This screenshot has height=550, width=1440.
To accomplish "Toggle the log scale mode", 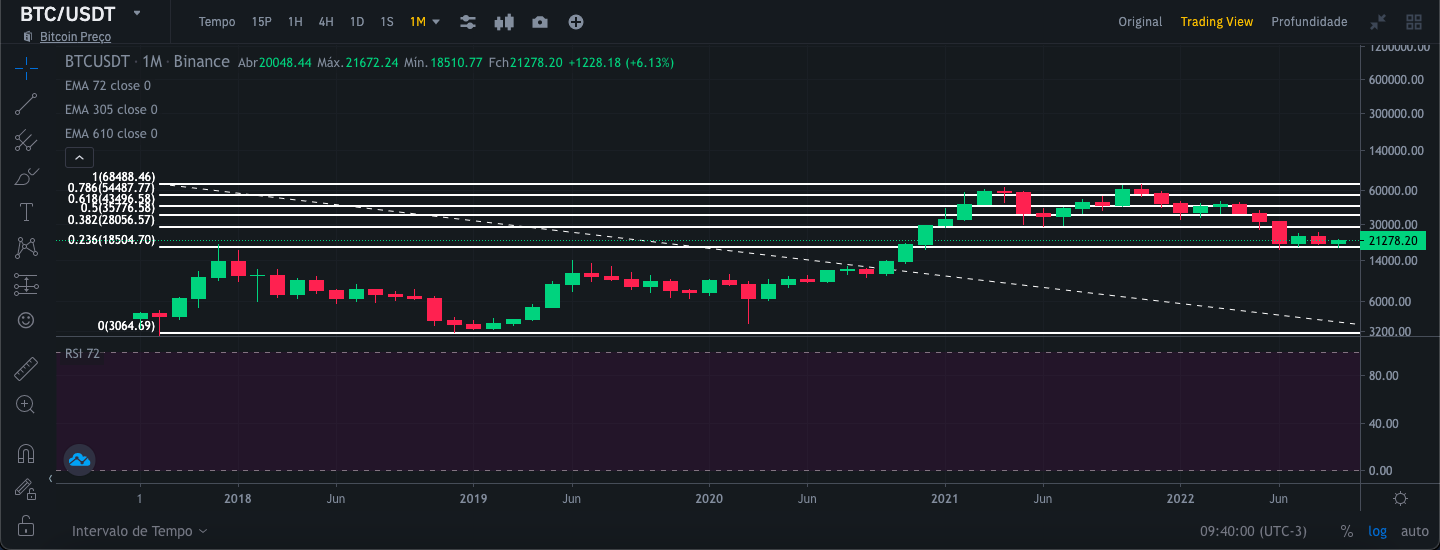I will (x=1377, y=531).
